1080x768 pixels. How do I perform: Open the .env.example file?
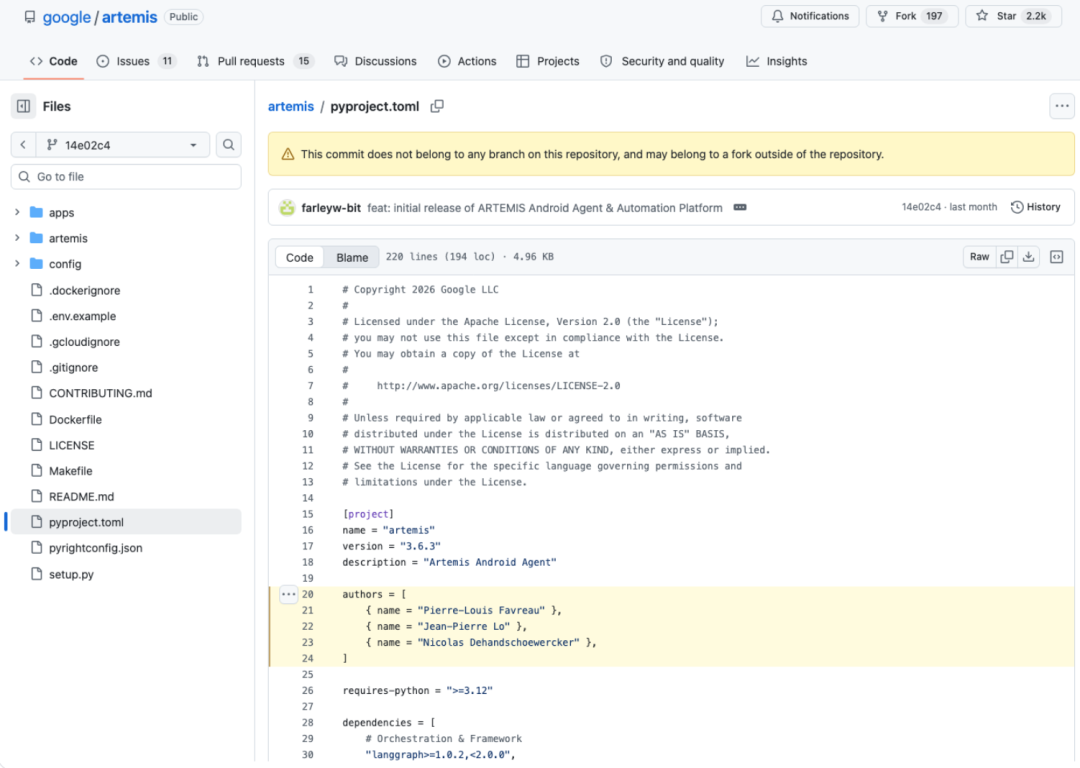point(83,315)
